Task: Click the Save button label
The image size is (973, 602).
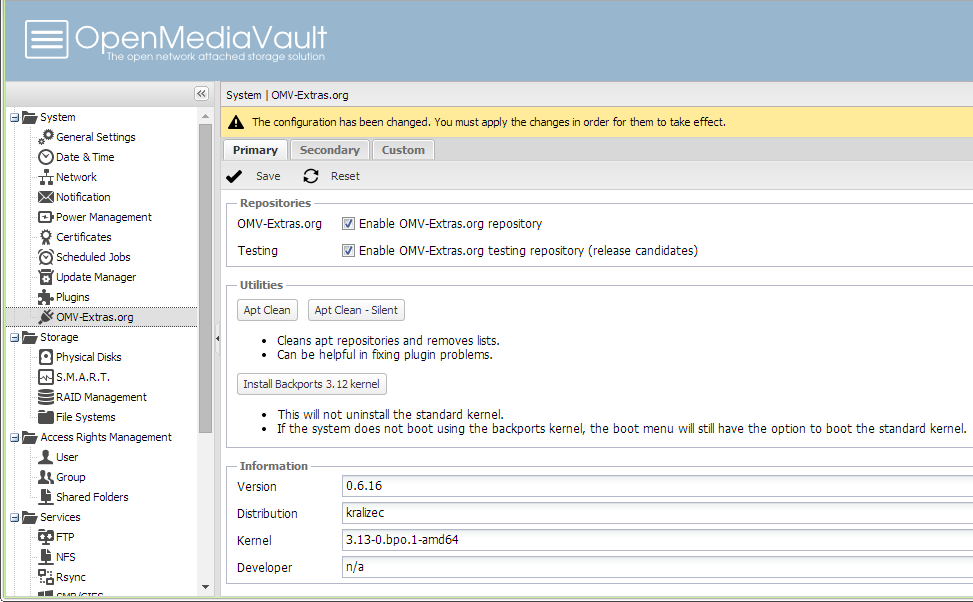Action: click(268, 176)
